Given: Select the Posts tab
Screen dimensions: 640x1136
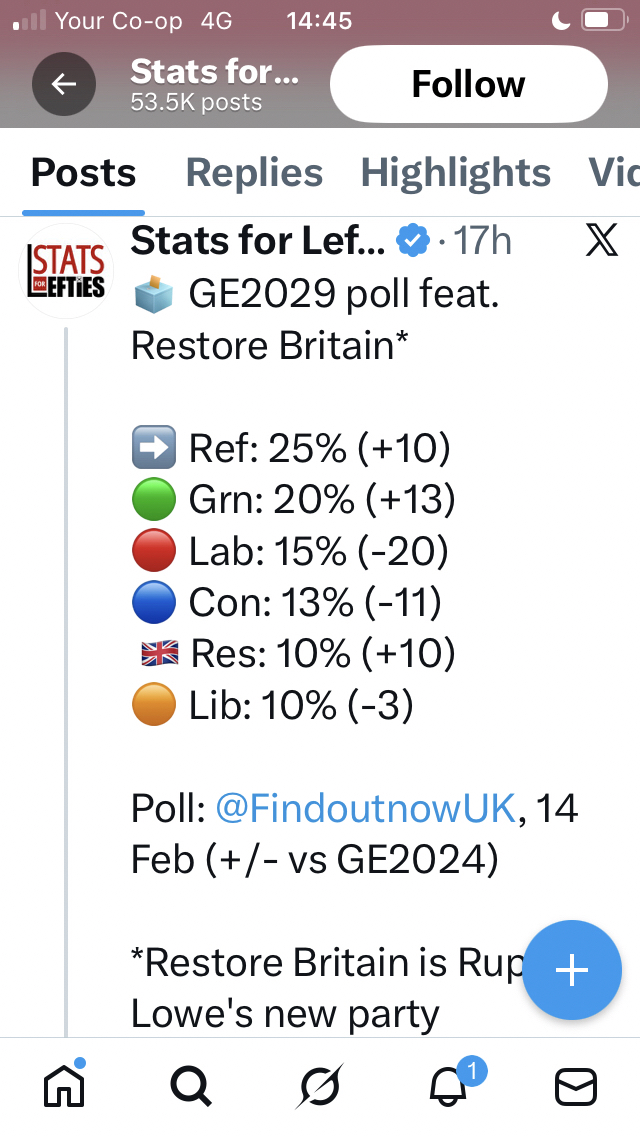Looking at the screenshot, I should click(83, 173).
